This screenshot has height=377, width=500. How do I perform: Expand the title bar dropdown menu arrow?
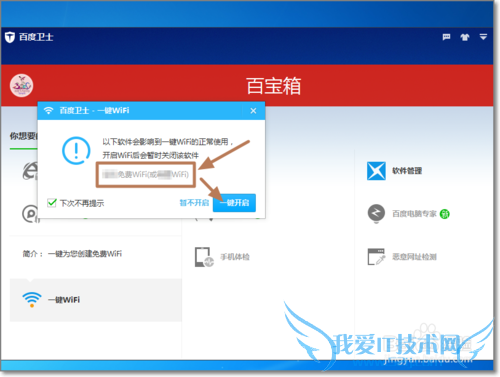click(483, 37)
